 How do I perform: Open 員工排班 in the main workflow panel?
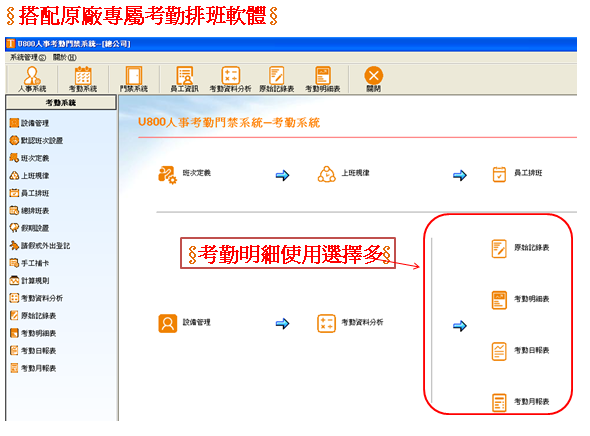tap(517, 174)
